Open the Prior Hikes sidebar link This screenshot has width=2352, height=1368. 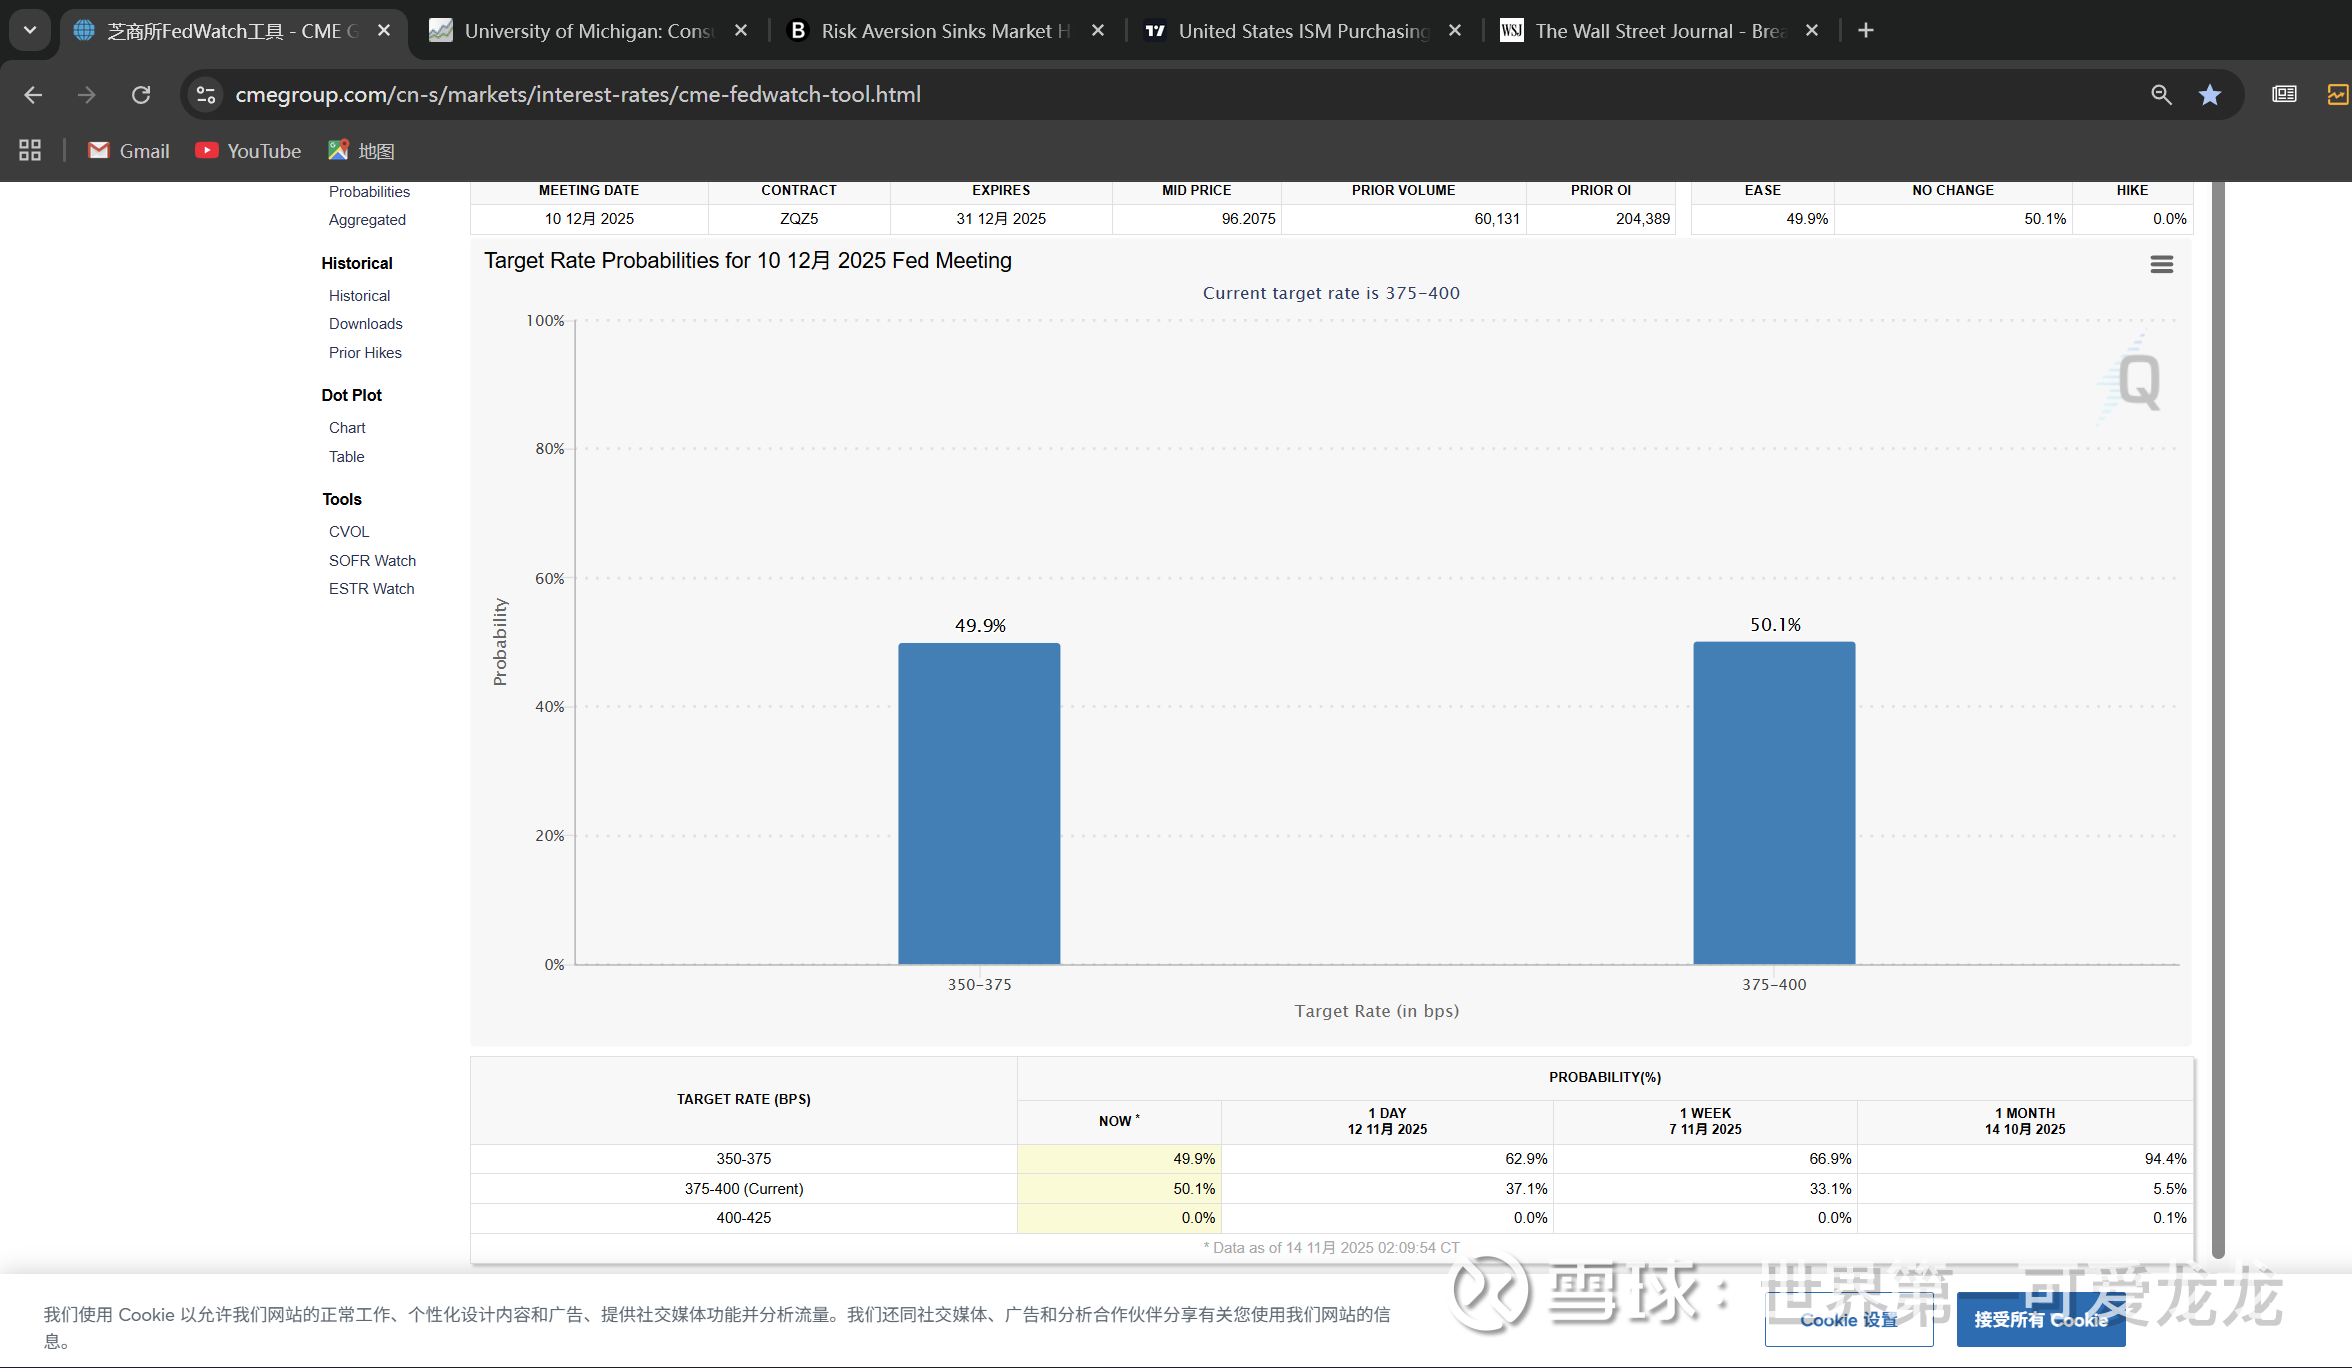[365, 353]
